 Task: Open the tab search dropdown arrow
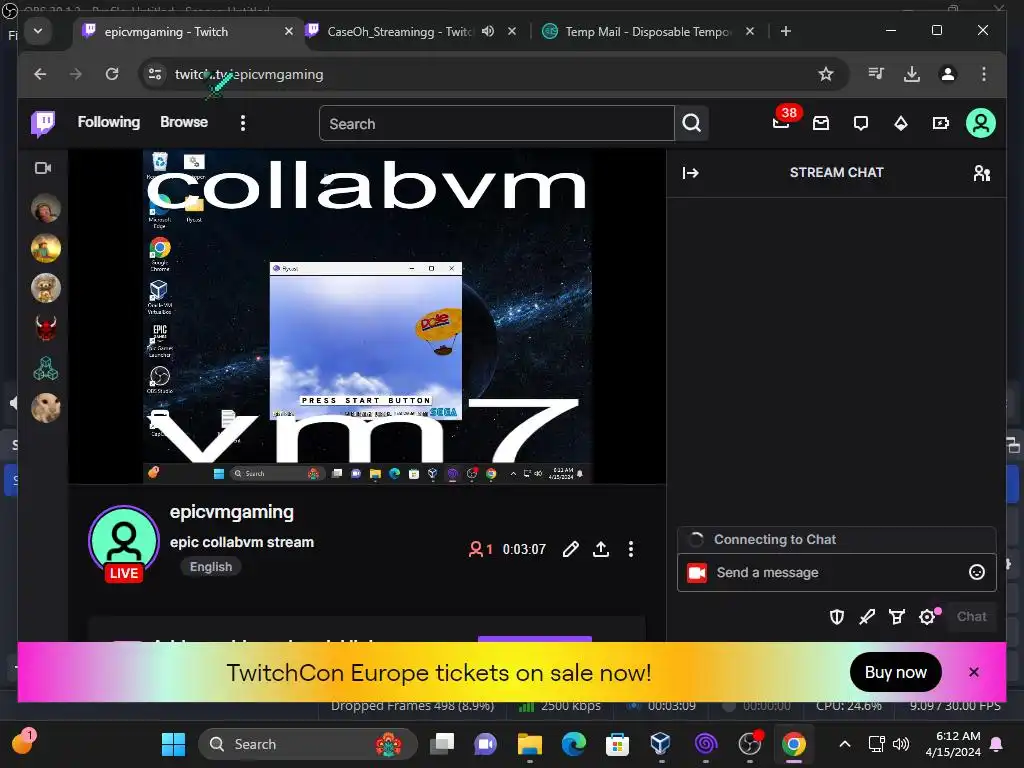pos(38,31)
